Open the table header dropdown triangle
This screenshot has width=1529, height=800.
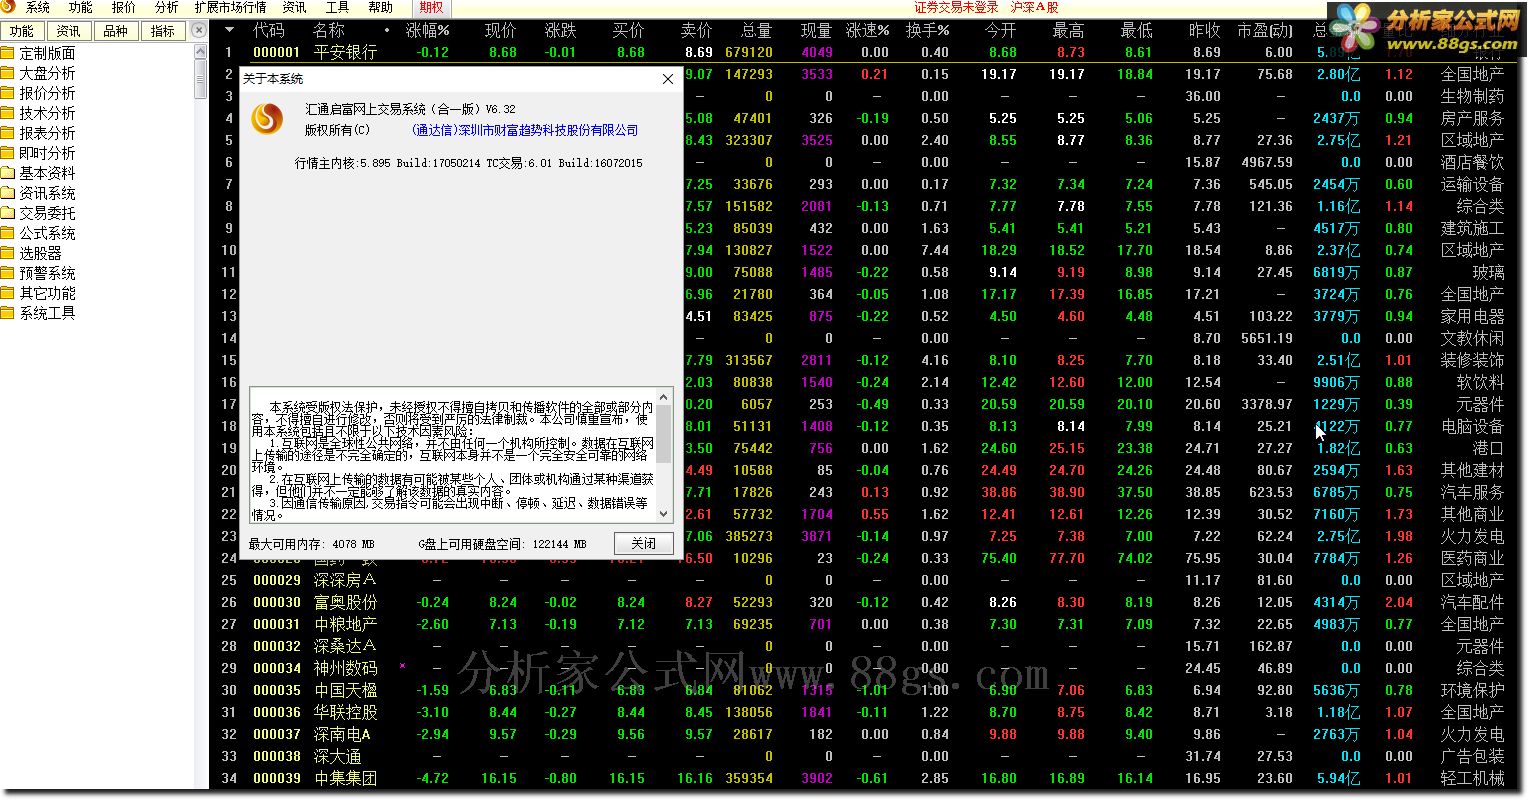pos(230,31)
